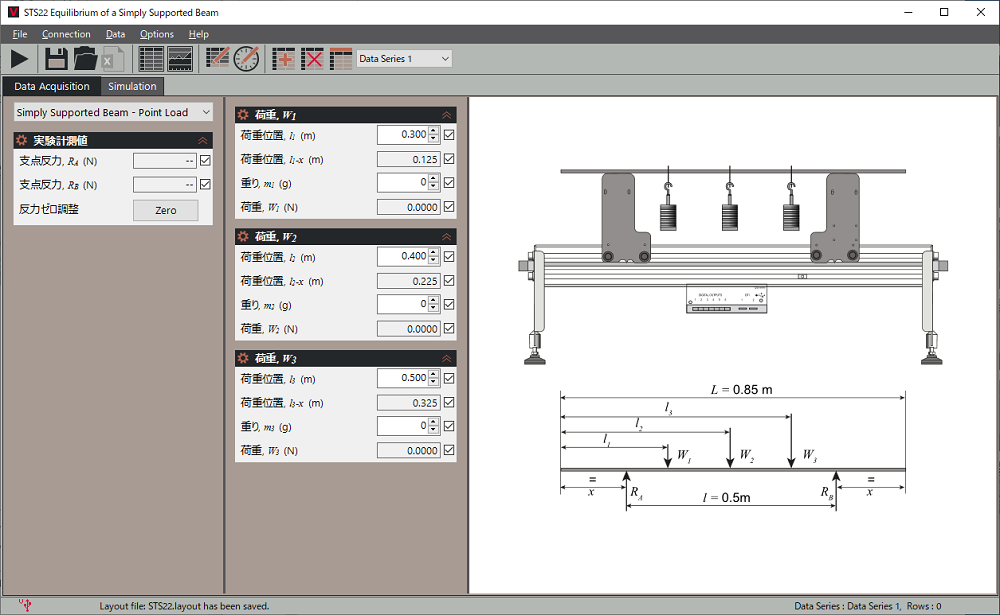Toggle the 荷重位置 l2-x (m) checkbox
This screenshot has width=1000, height=615.
[x=449, y=281]
